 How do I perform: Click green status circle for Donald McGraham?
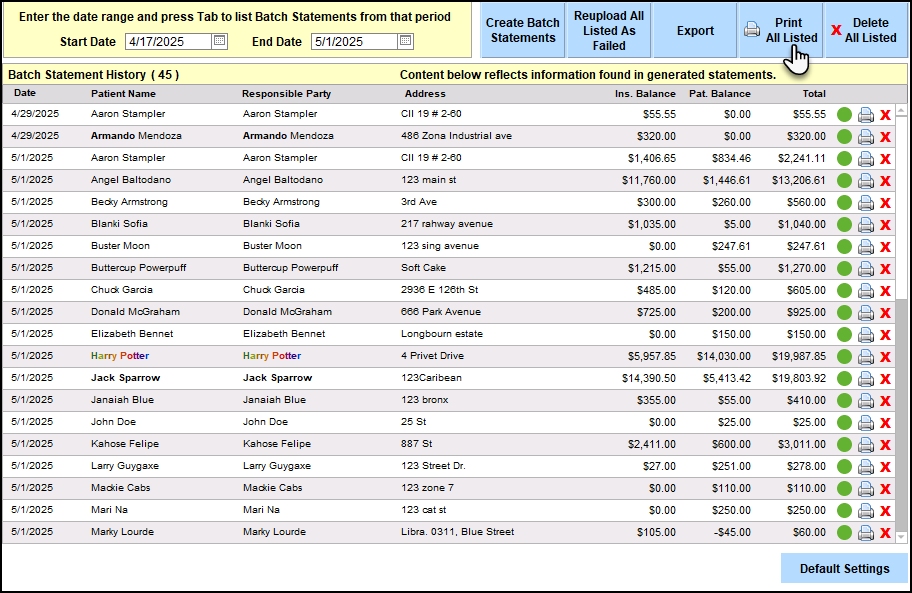[x=845, y=313]
